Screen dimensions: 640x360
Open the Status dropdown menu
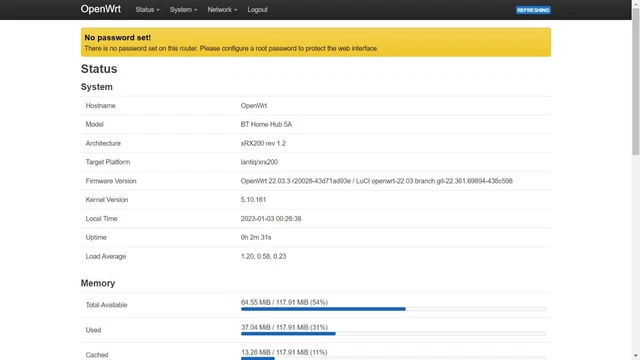[147, 10]
